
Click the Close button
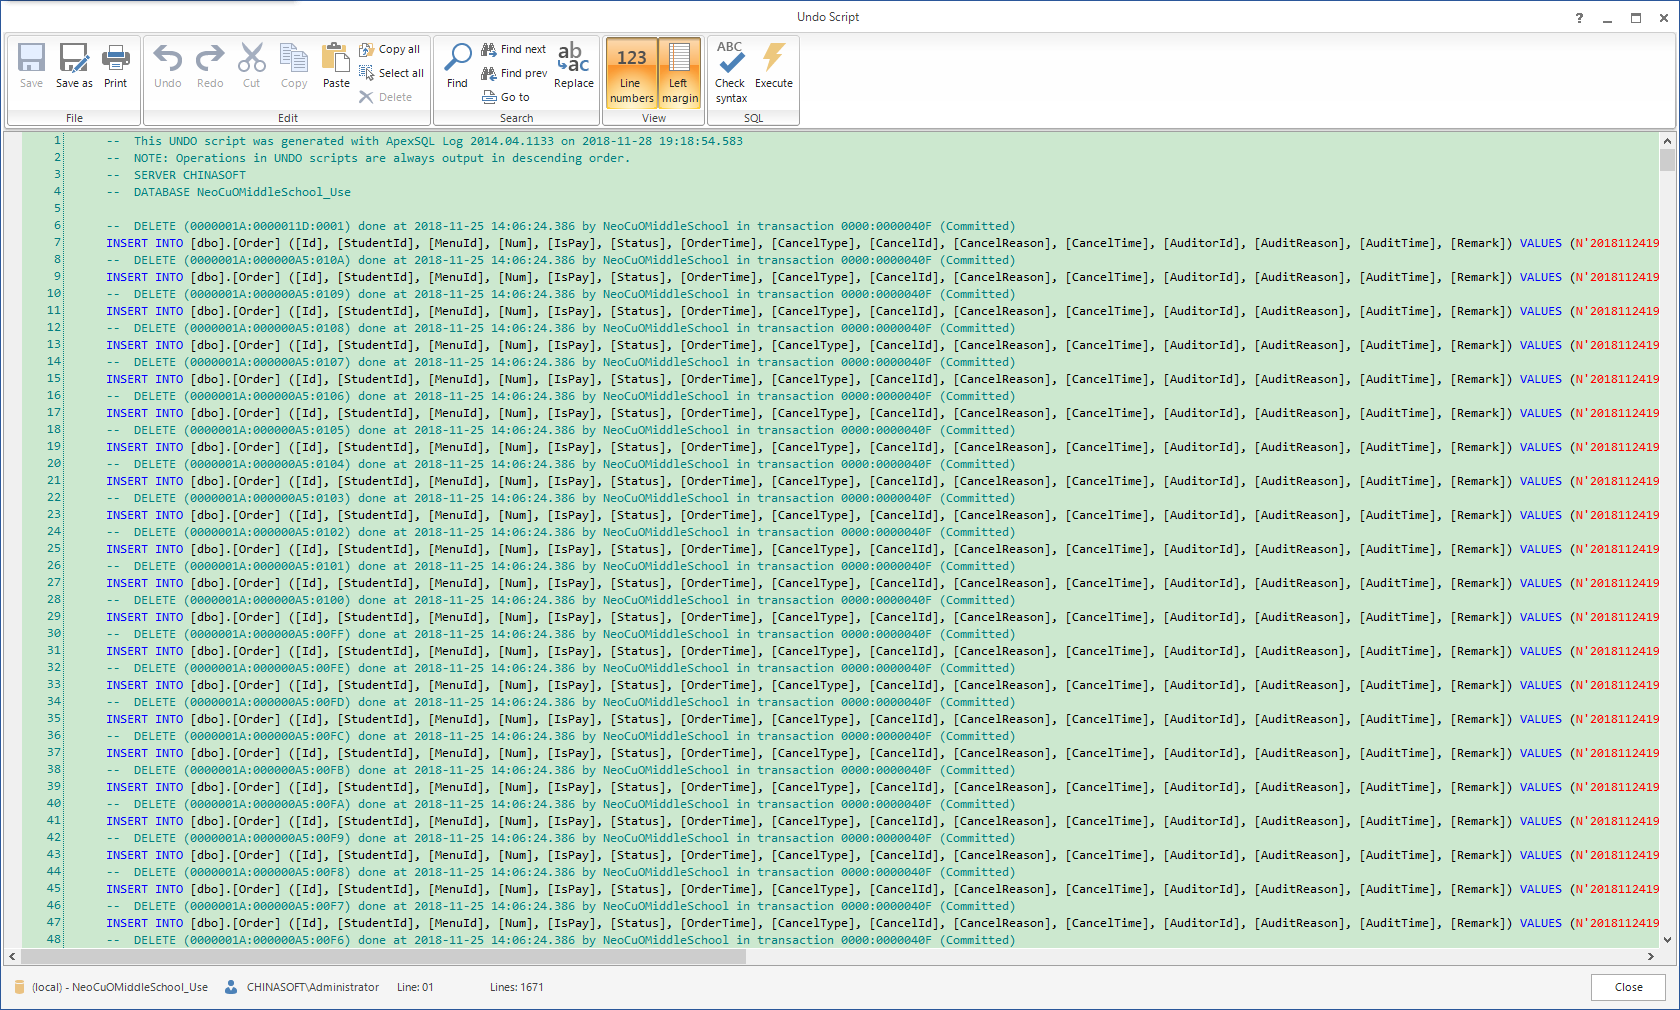pos(1628,987)
